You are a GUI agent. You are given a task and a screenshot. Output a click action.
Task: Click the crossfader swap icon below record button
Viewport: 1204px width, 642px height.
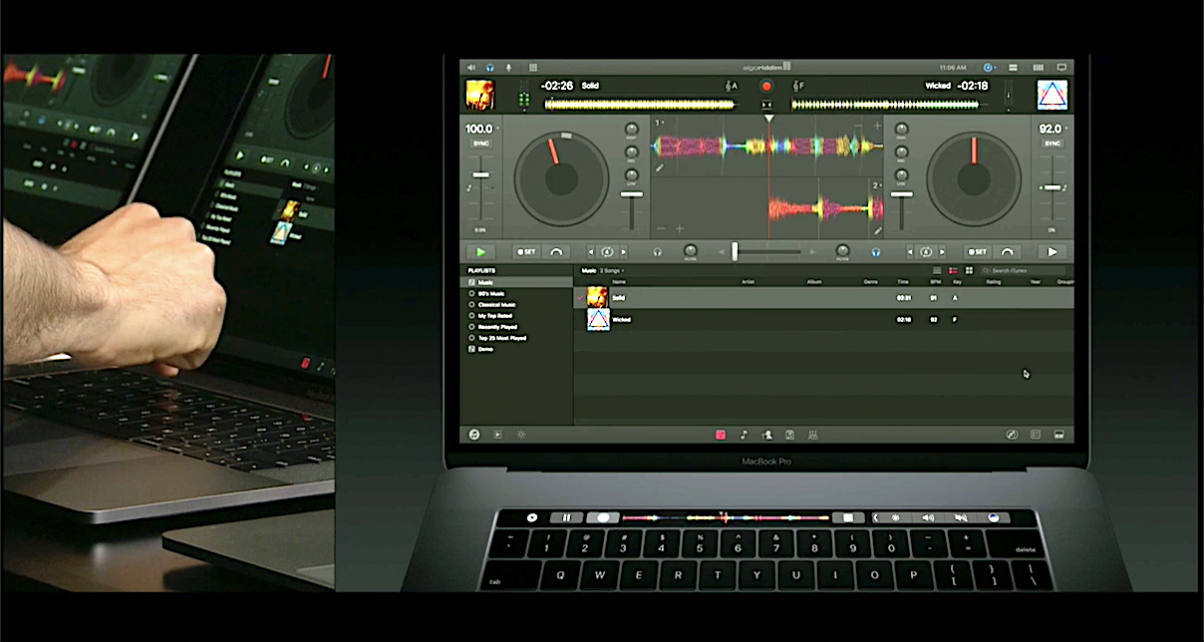tap(767, 104)
